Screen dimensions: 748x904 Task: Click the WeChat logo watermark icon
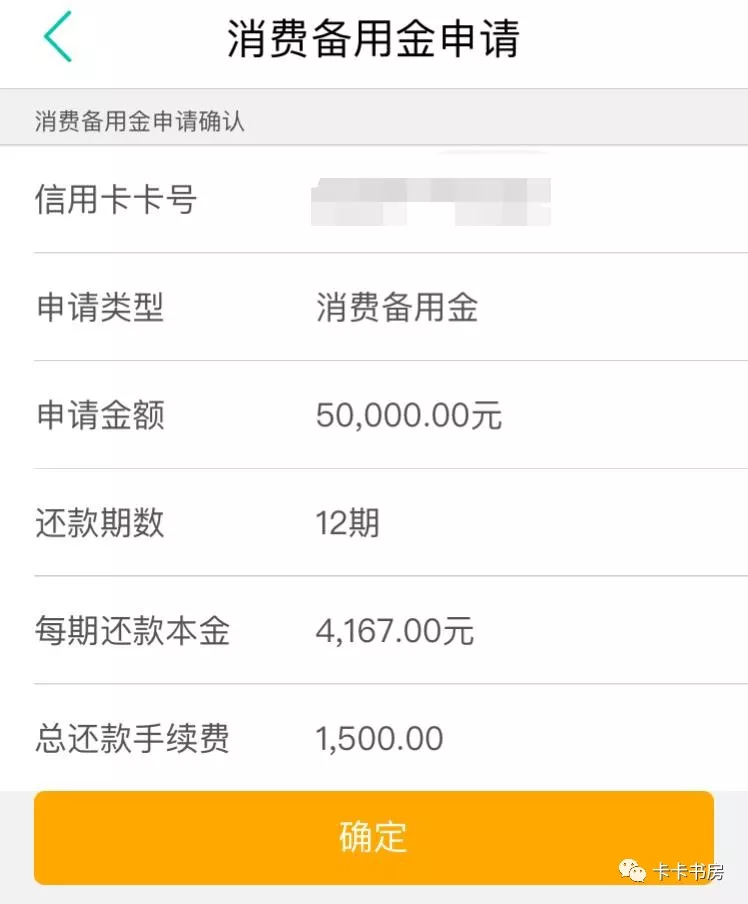[633, 871]
